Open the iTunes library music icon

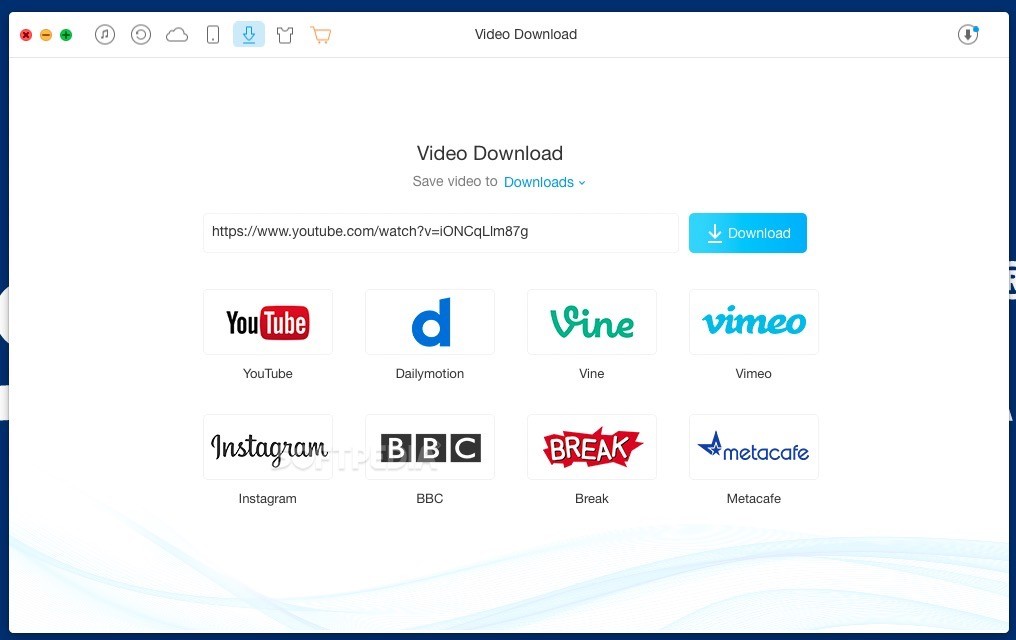105,34
